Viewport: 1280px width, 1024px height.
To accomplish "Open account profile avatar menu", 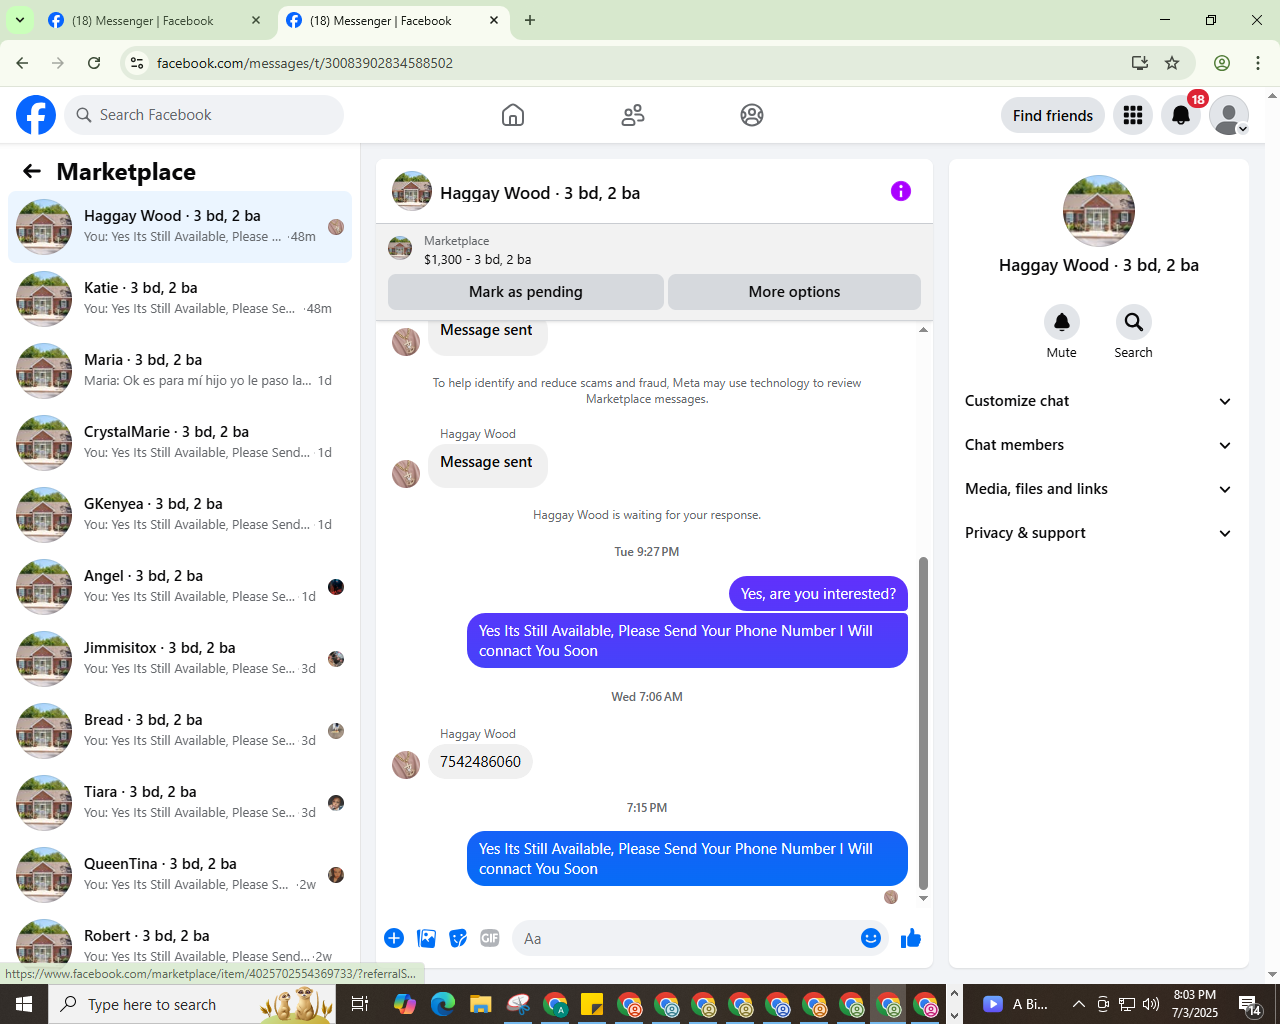I will click(1229, 115).
